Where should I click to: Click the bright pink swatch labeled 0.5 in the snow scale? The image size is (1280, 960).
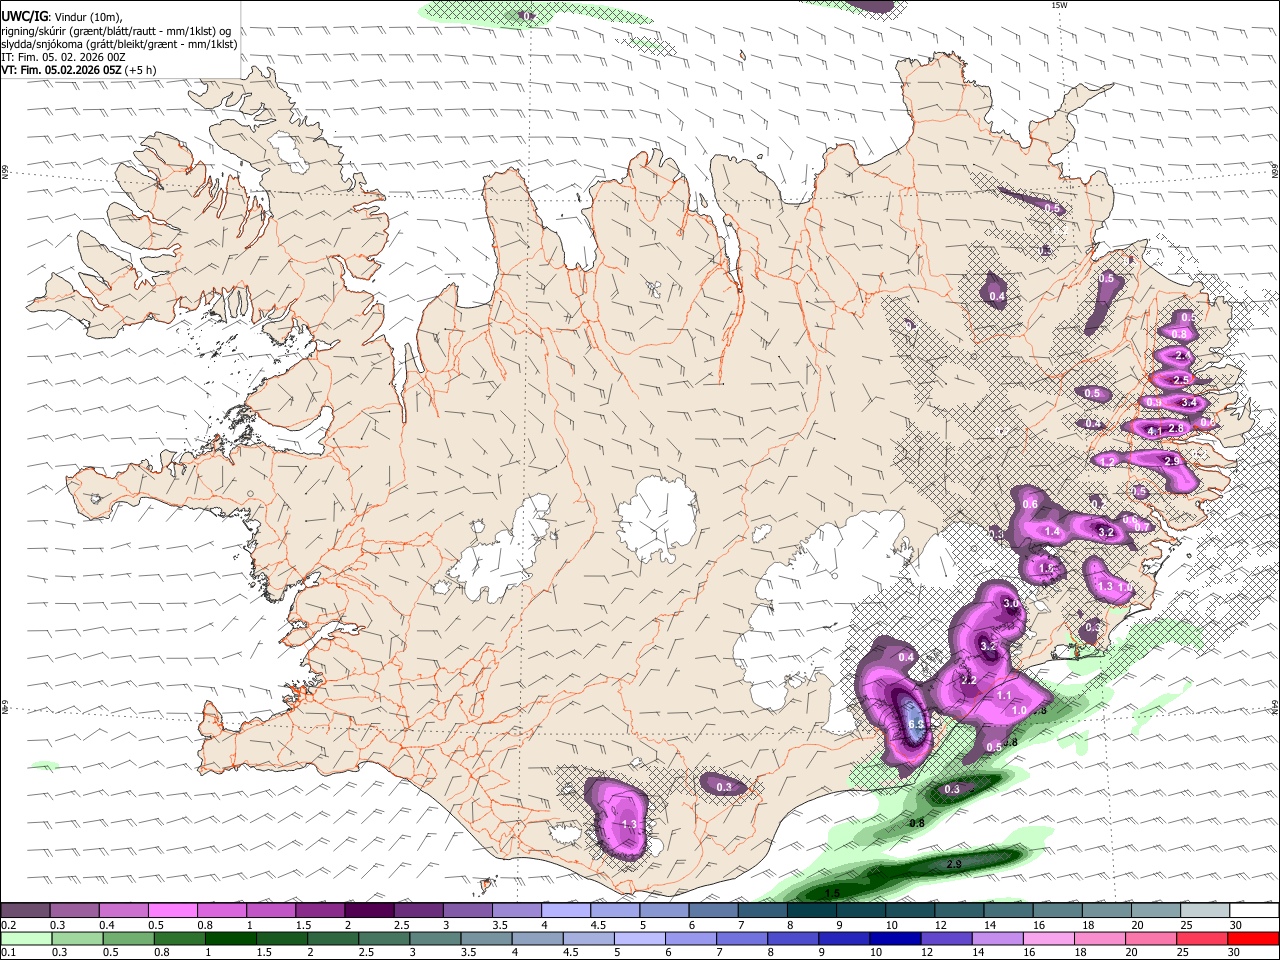pos(173,910)
